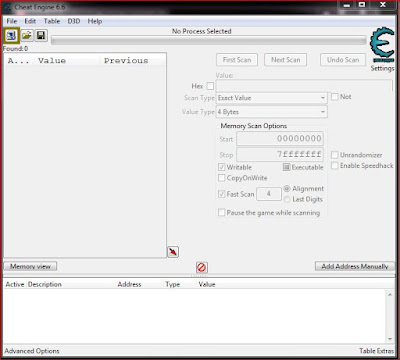
Task: Open the File menu
Action: [12, 21]
